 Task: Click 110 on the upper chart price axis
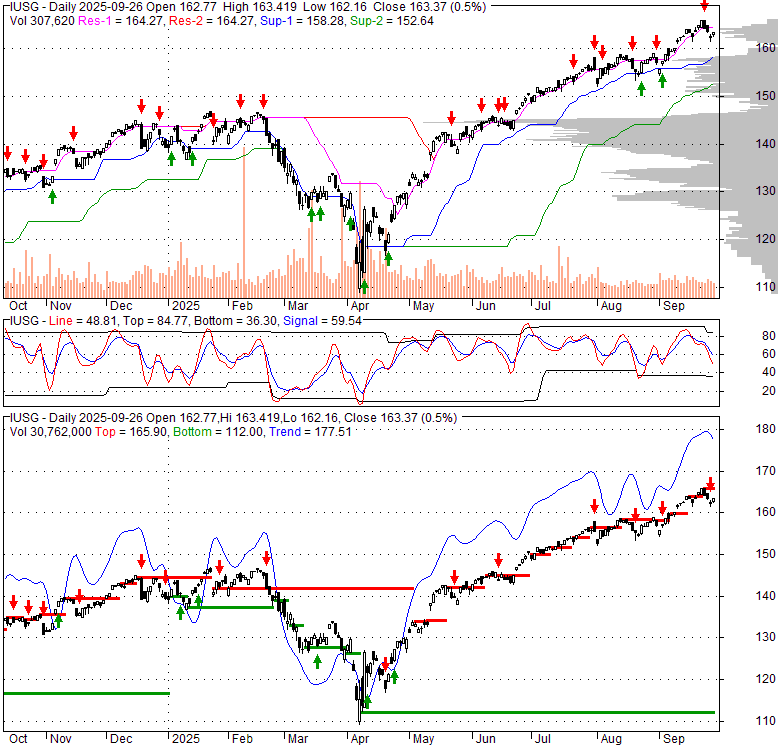tap(765, 286)
